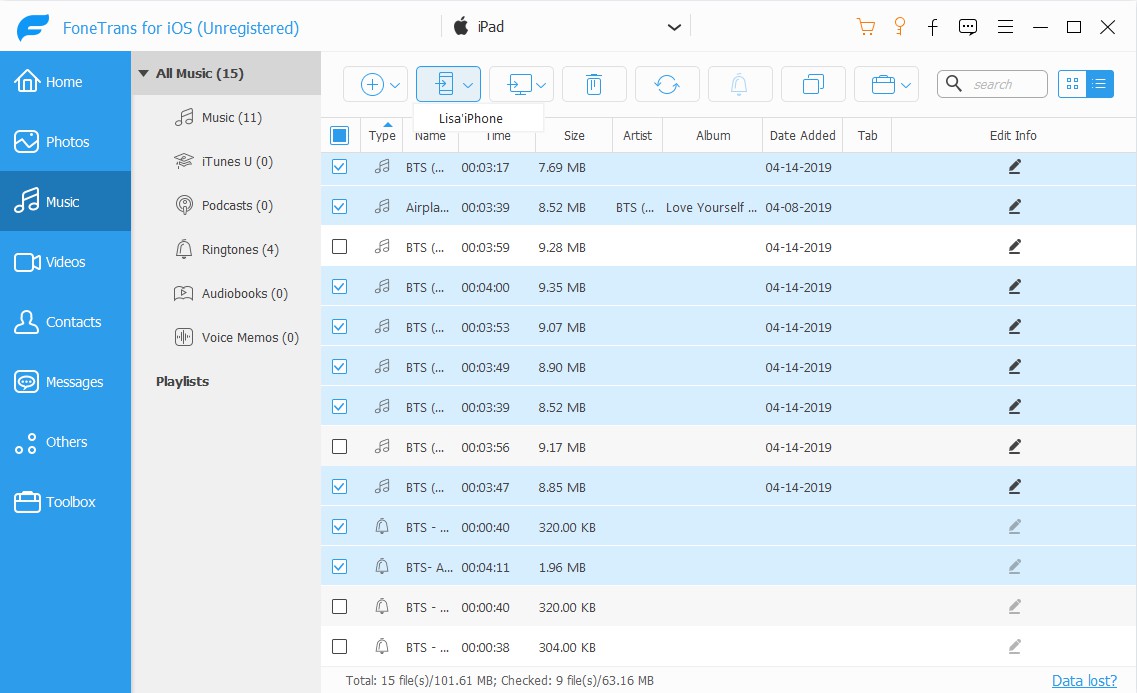Click the Add files plus button
1137x693 pixels.
coord(372,85)
